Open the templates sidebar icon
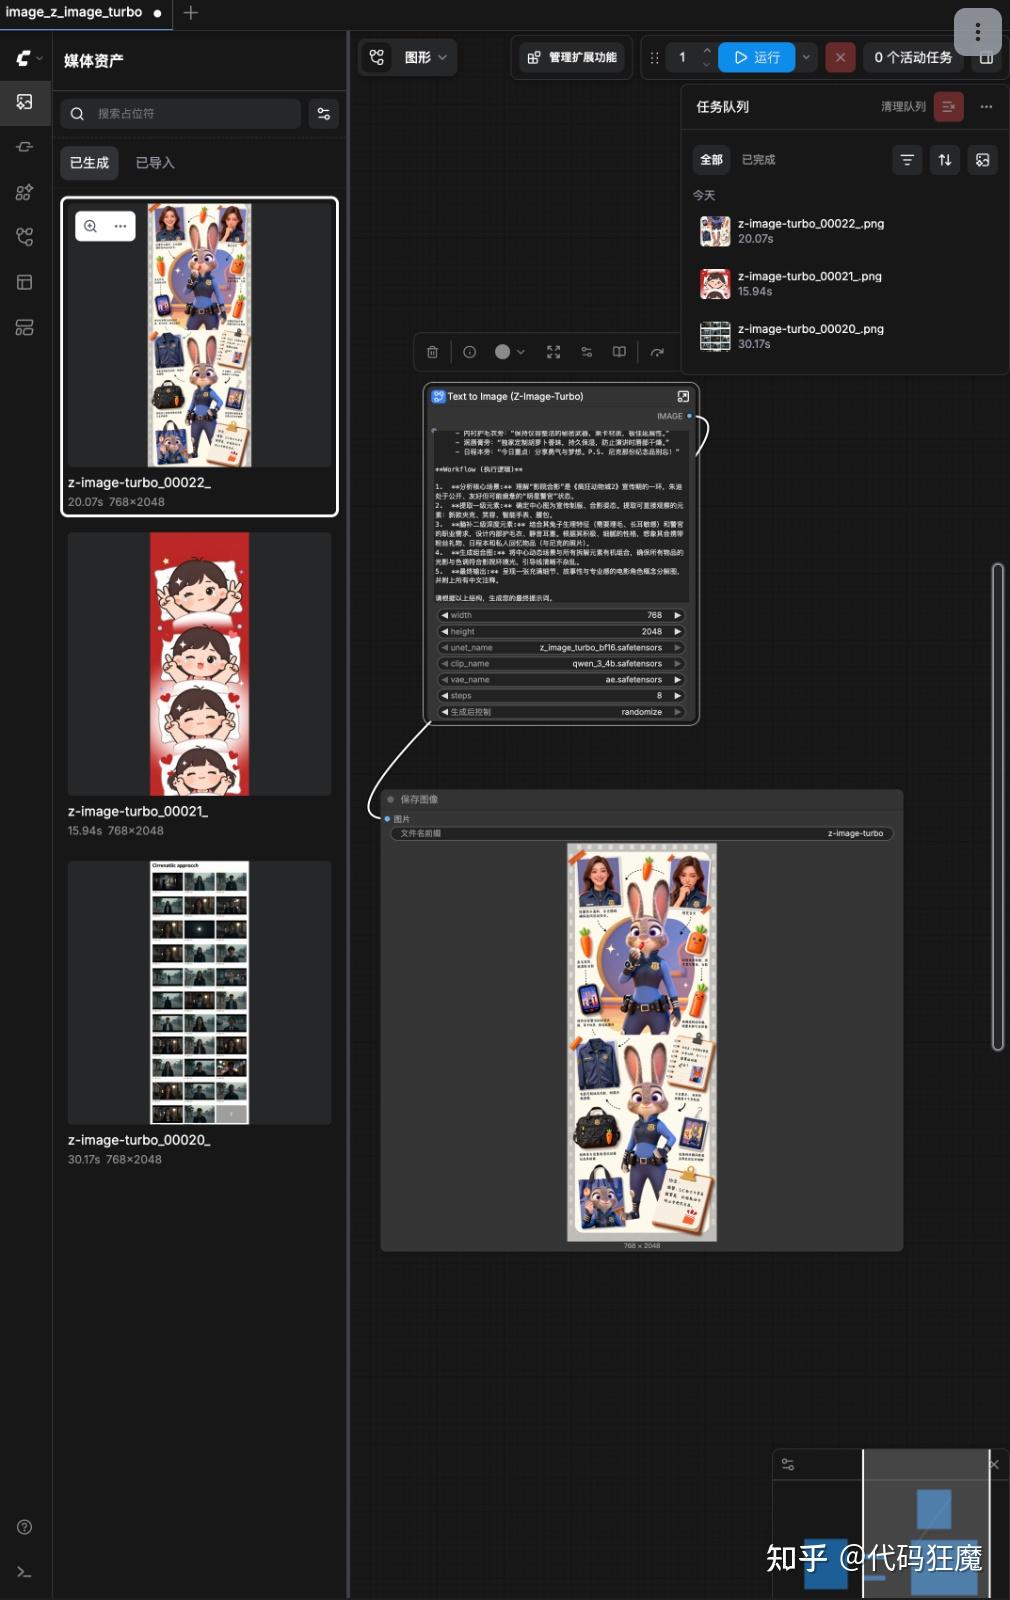The width and height of the screenshot is (1010, 1600). [25, 282]
